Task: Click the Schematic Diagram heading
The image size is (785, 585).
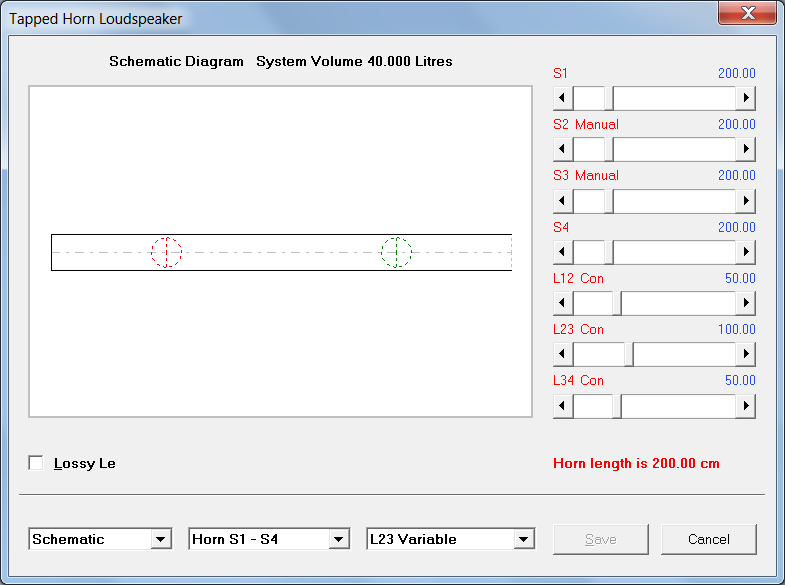Action: 176,61
